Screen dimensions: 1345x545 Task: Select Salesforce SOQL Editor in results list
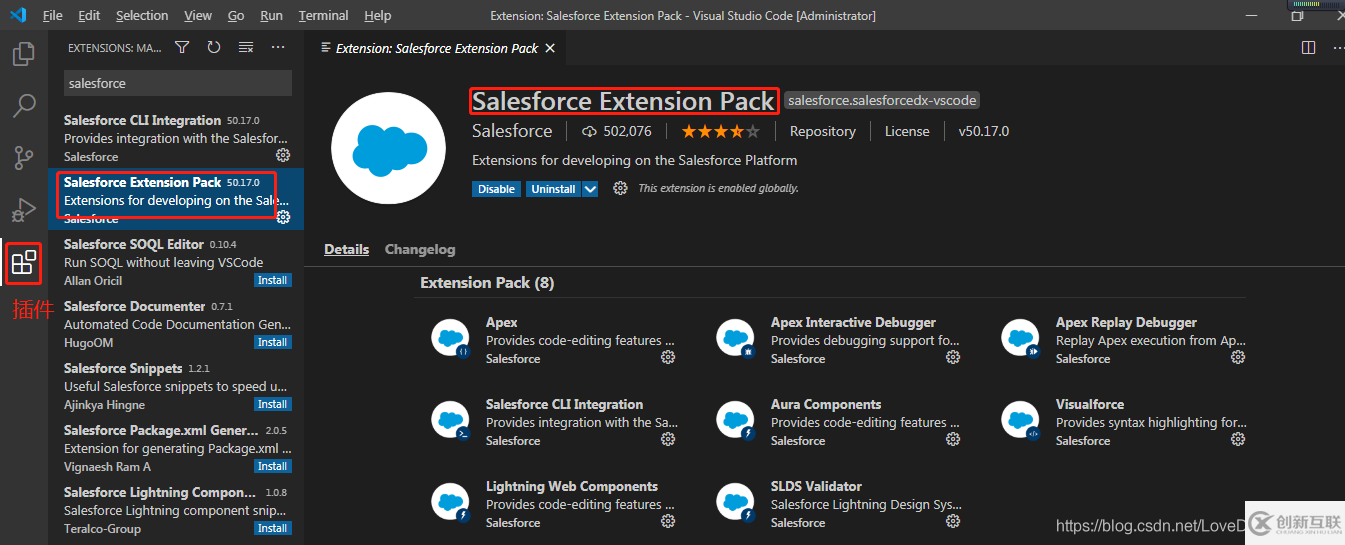176,262
